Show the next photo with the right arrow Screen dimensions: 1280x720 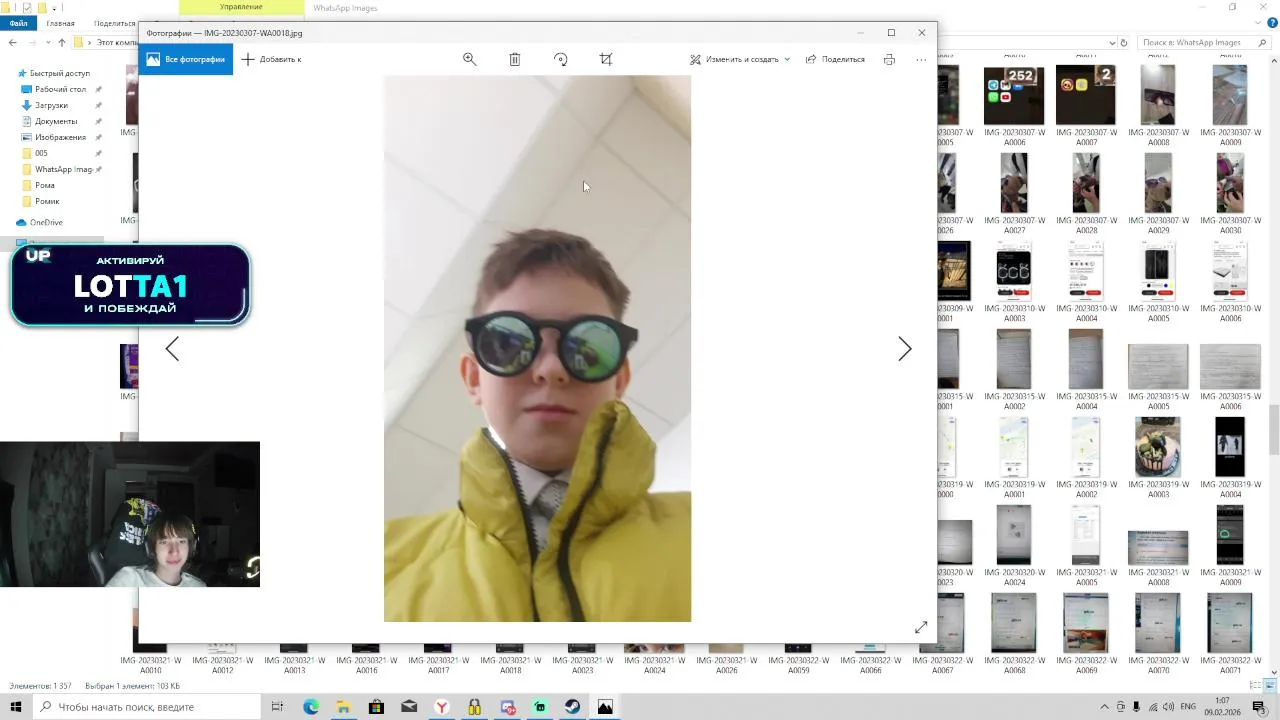coord(904,348)
